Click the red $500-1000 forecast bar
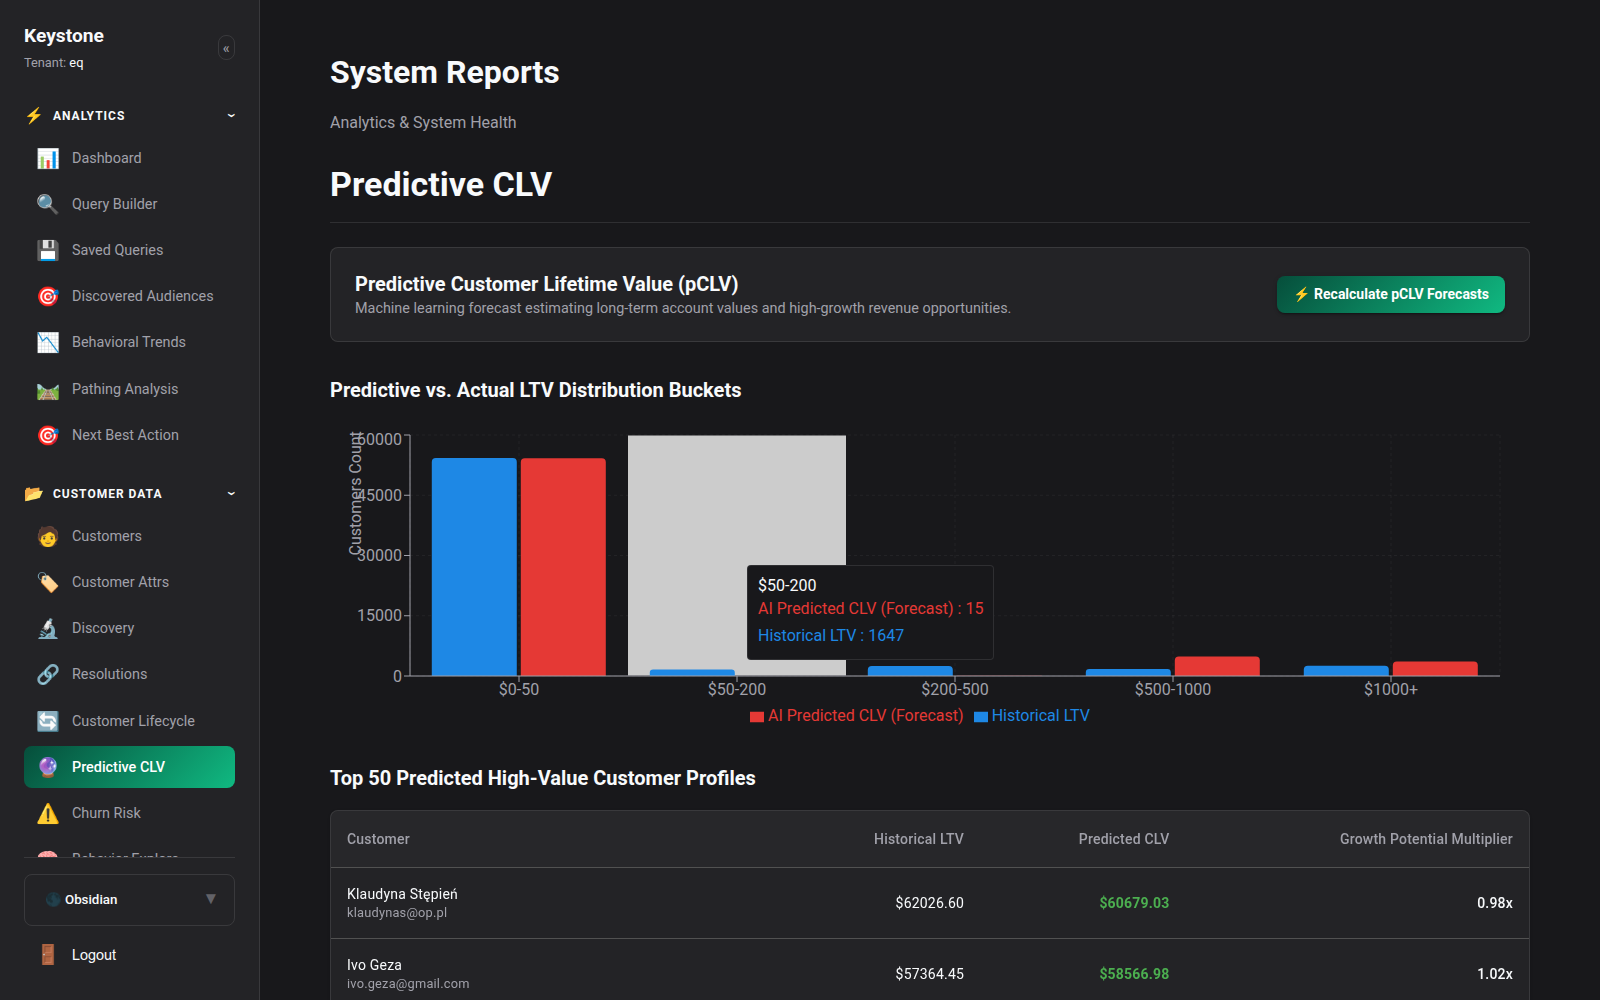This screenshot has height=1000, width=1600. [1217, 666]
